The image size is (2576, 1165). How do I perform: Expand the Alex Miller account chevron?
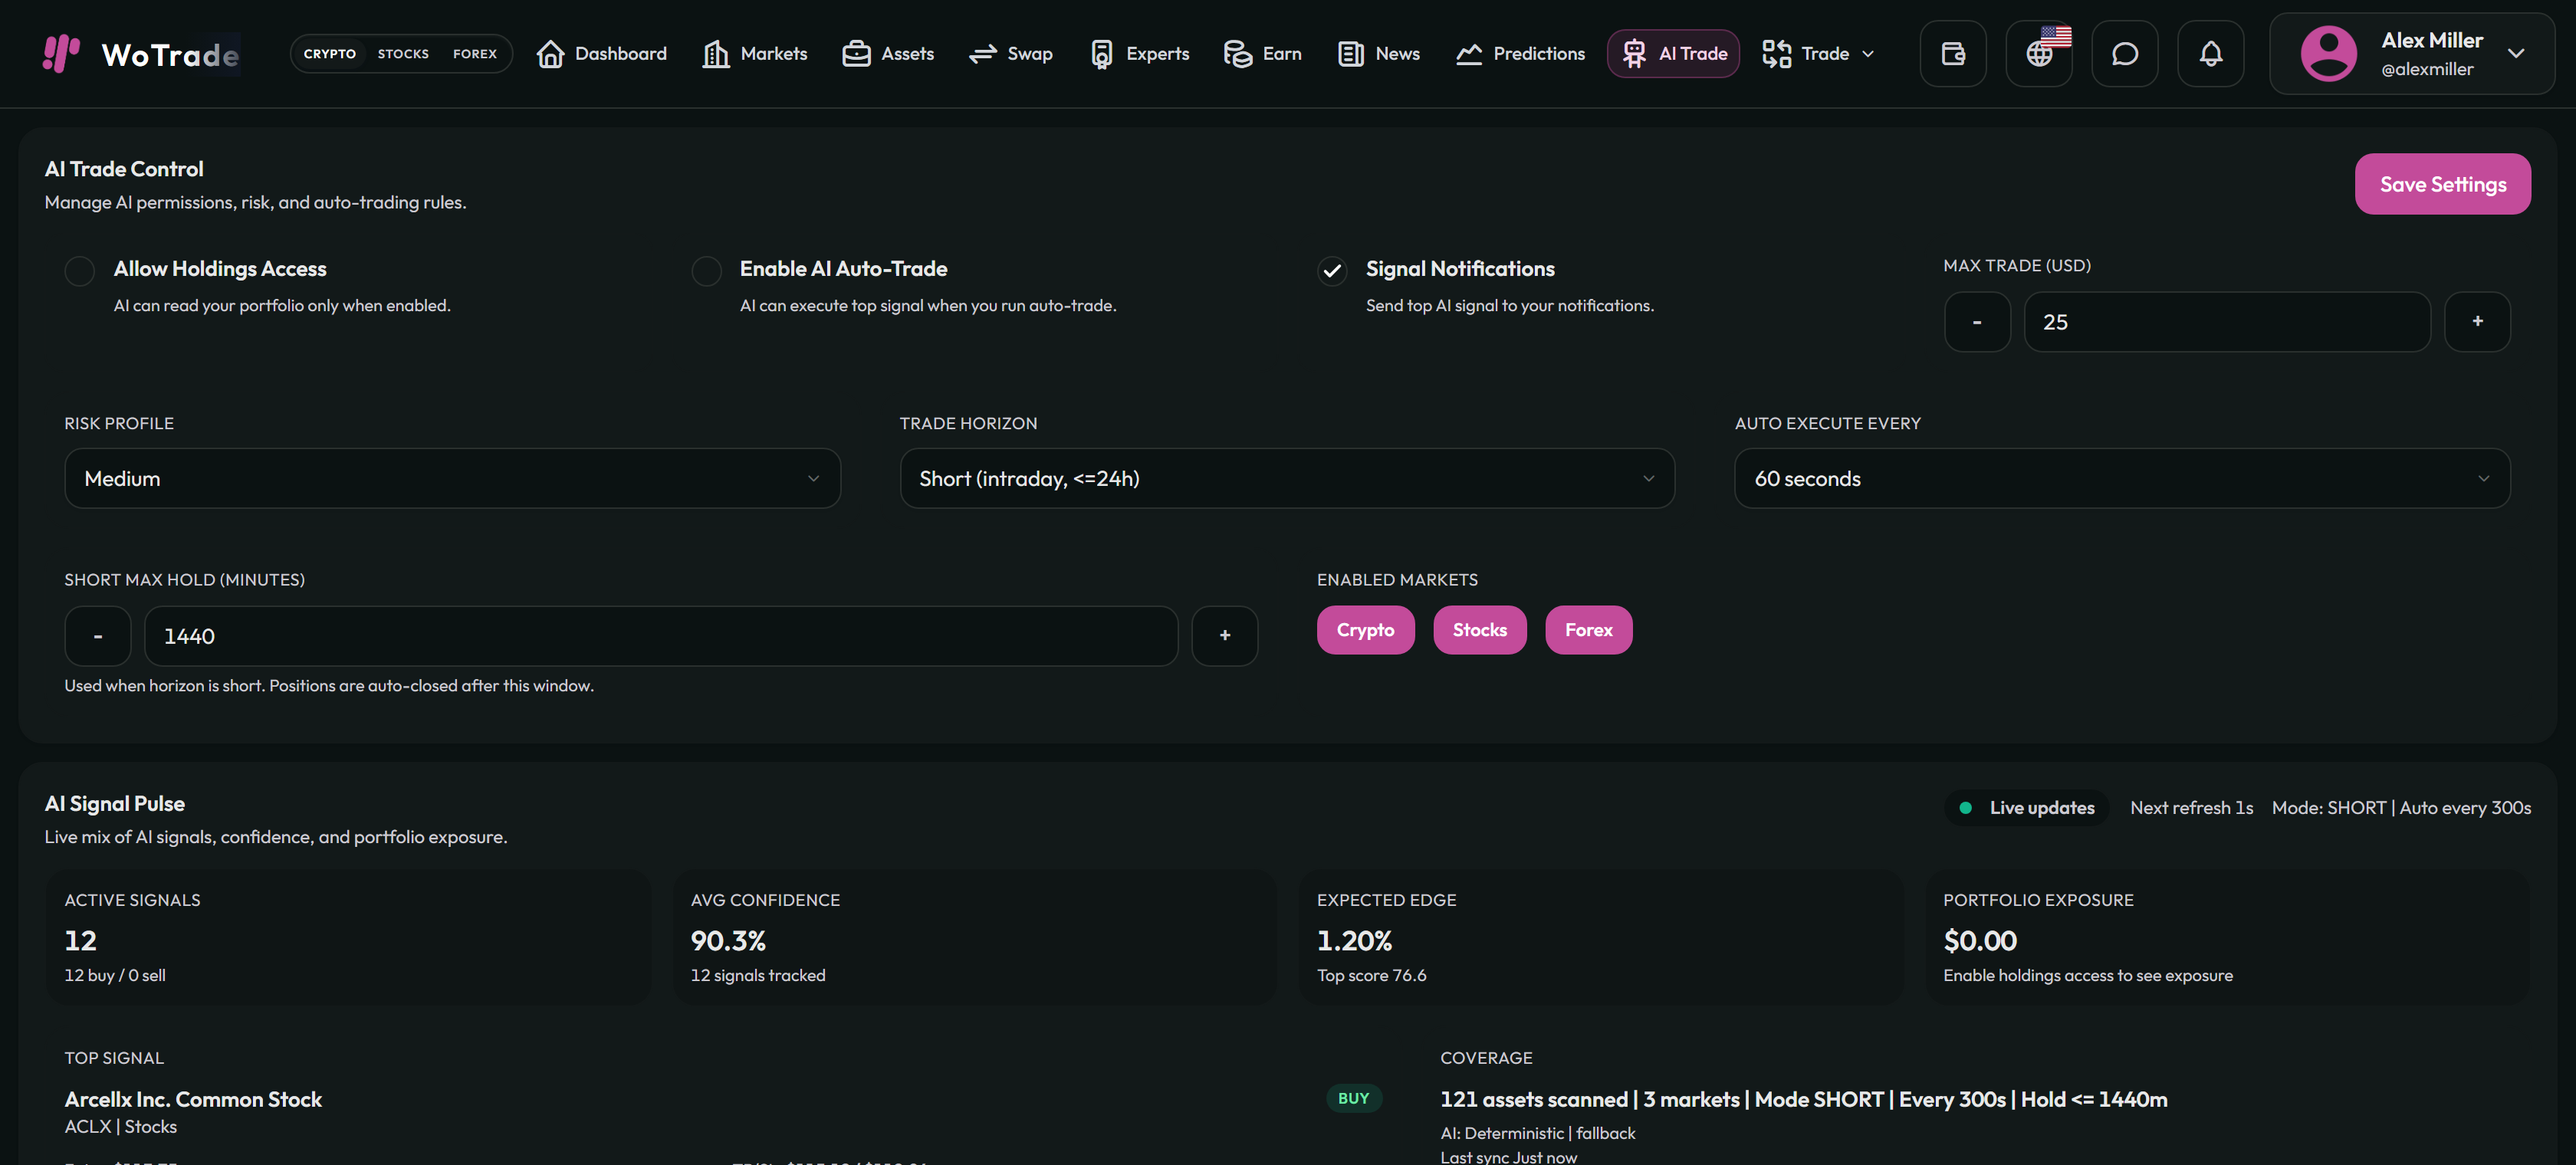[x=2516, y=54]
